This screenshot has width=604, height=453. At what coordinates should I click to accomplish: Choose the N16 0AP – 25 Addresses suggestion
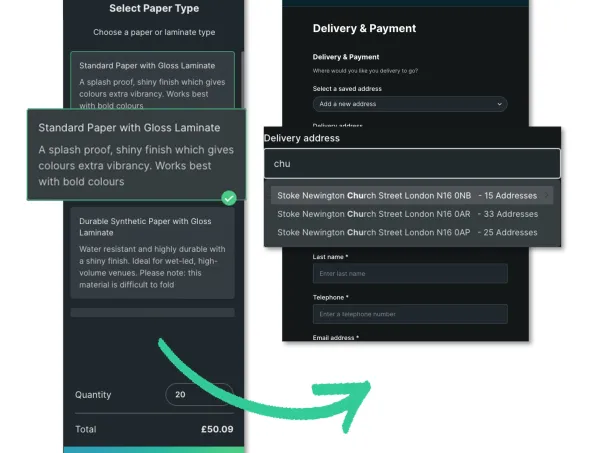[407, 232]
